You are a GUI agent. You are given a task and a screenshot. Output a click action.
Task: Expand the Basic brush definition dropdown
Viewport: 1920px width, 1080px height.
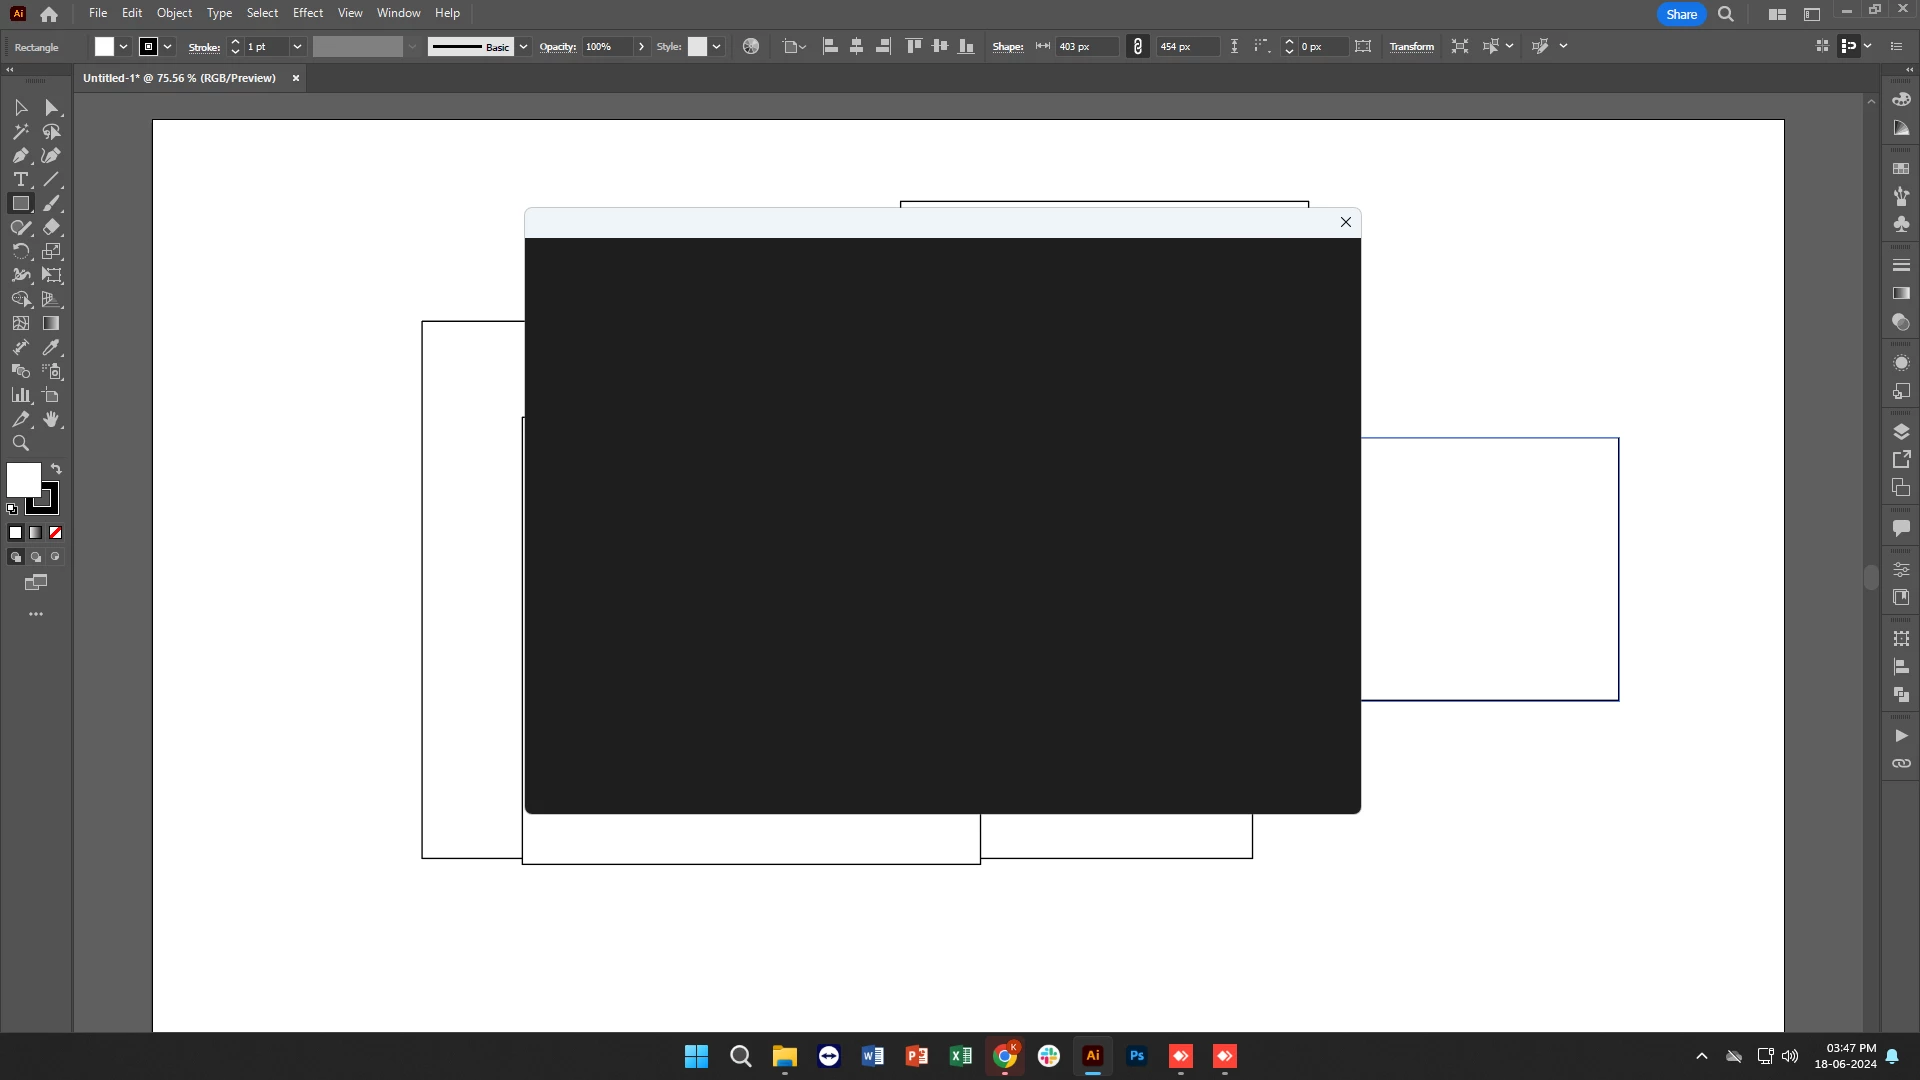tap(523, 47)
